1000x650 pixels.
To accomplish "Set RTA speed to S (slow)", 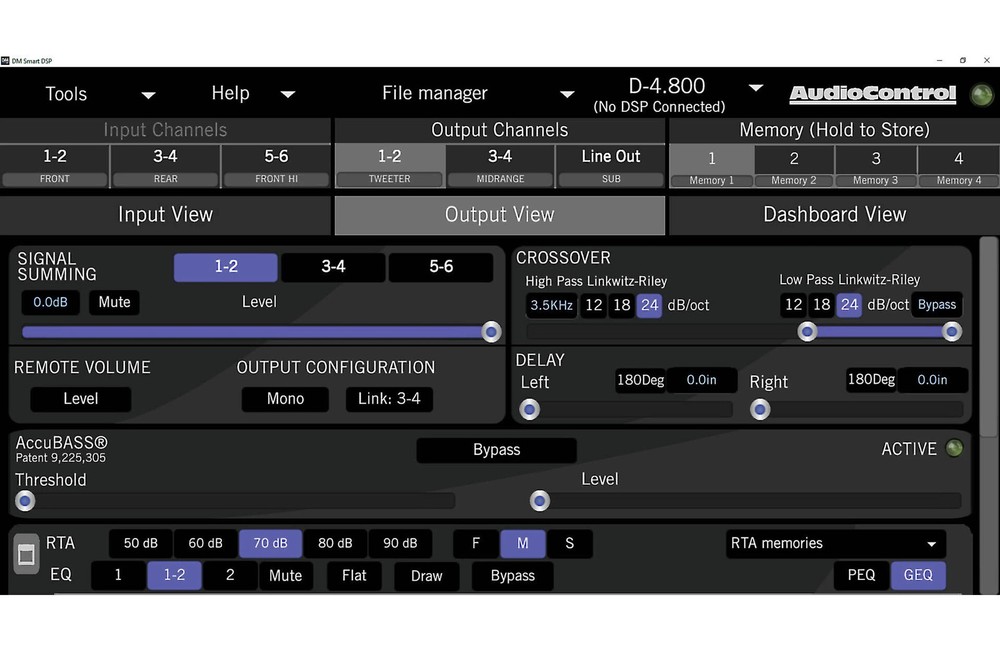I will tap(570, 543).
